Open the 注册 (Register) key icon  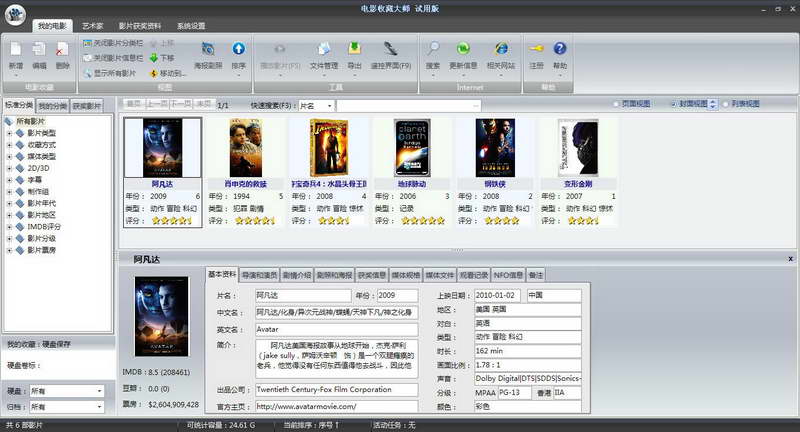coord(537,50)
